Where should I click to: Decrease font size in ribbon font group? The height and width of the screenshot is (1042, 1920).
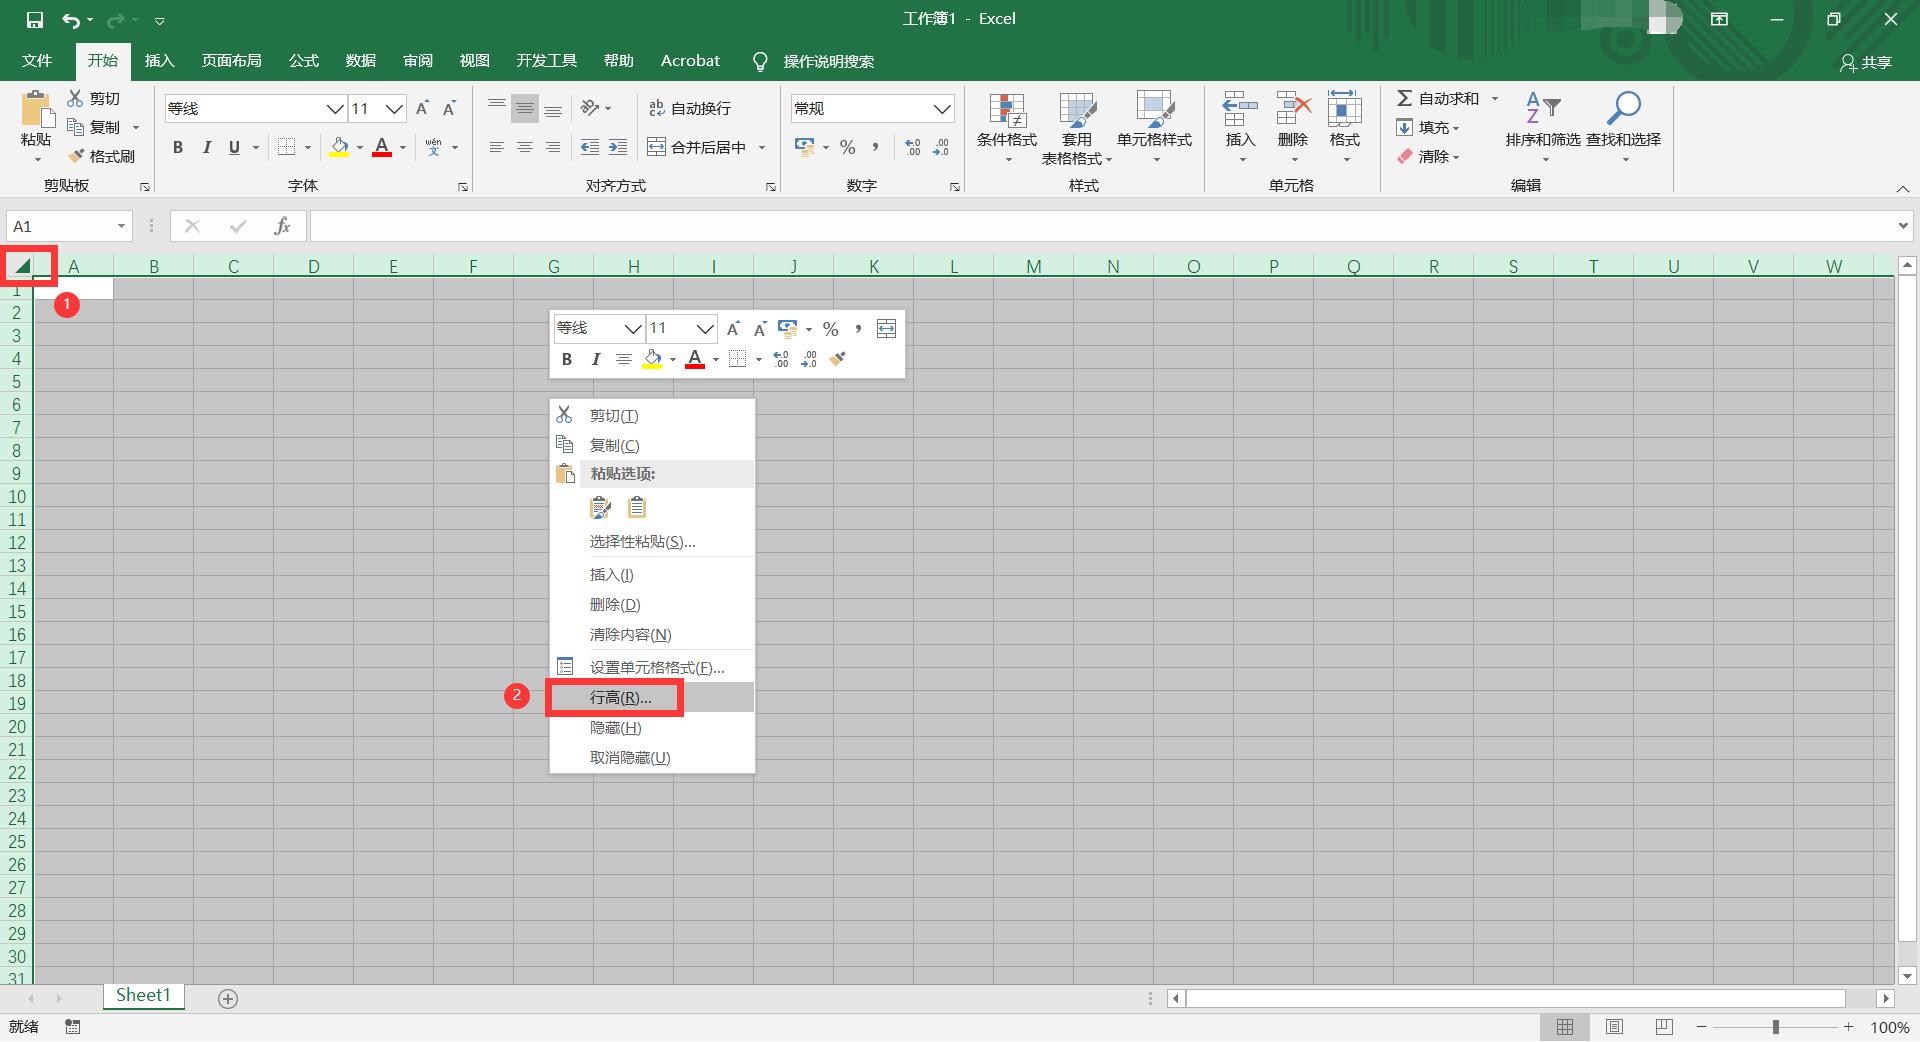pos(449,108)
